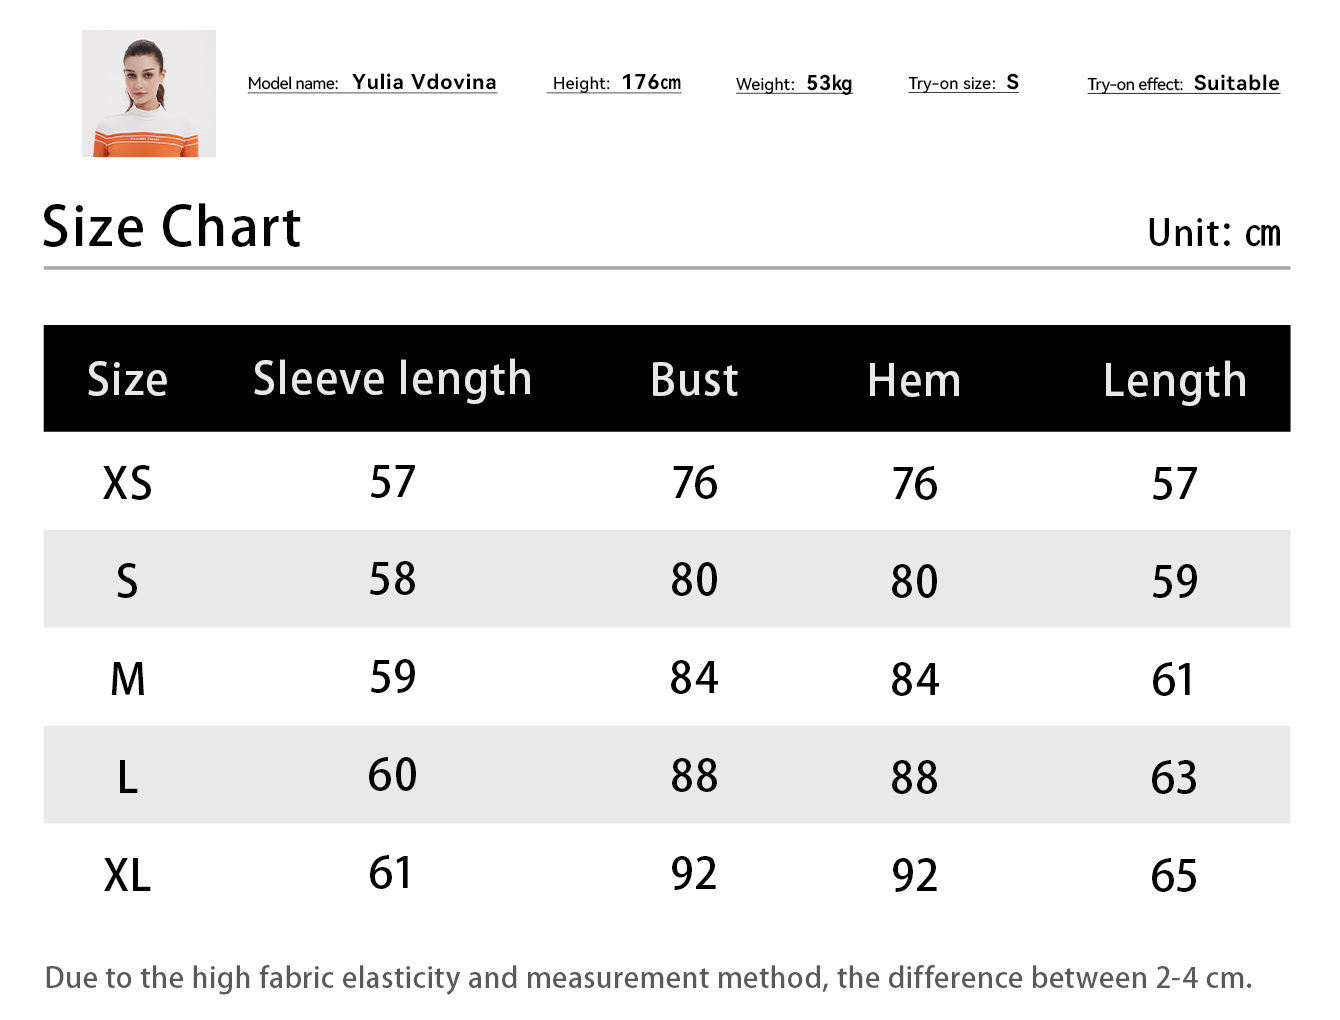
Task: Click hem value 88 in L row
Action: [x=914, y=778]
